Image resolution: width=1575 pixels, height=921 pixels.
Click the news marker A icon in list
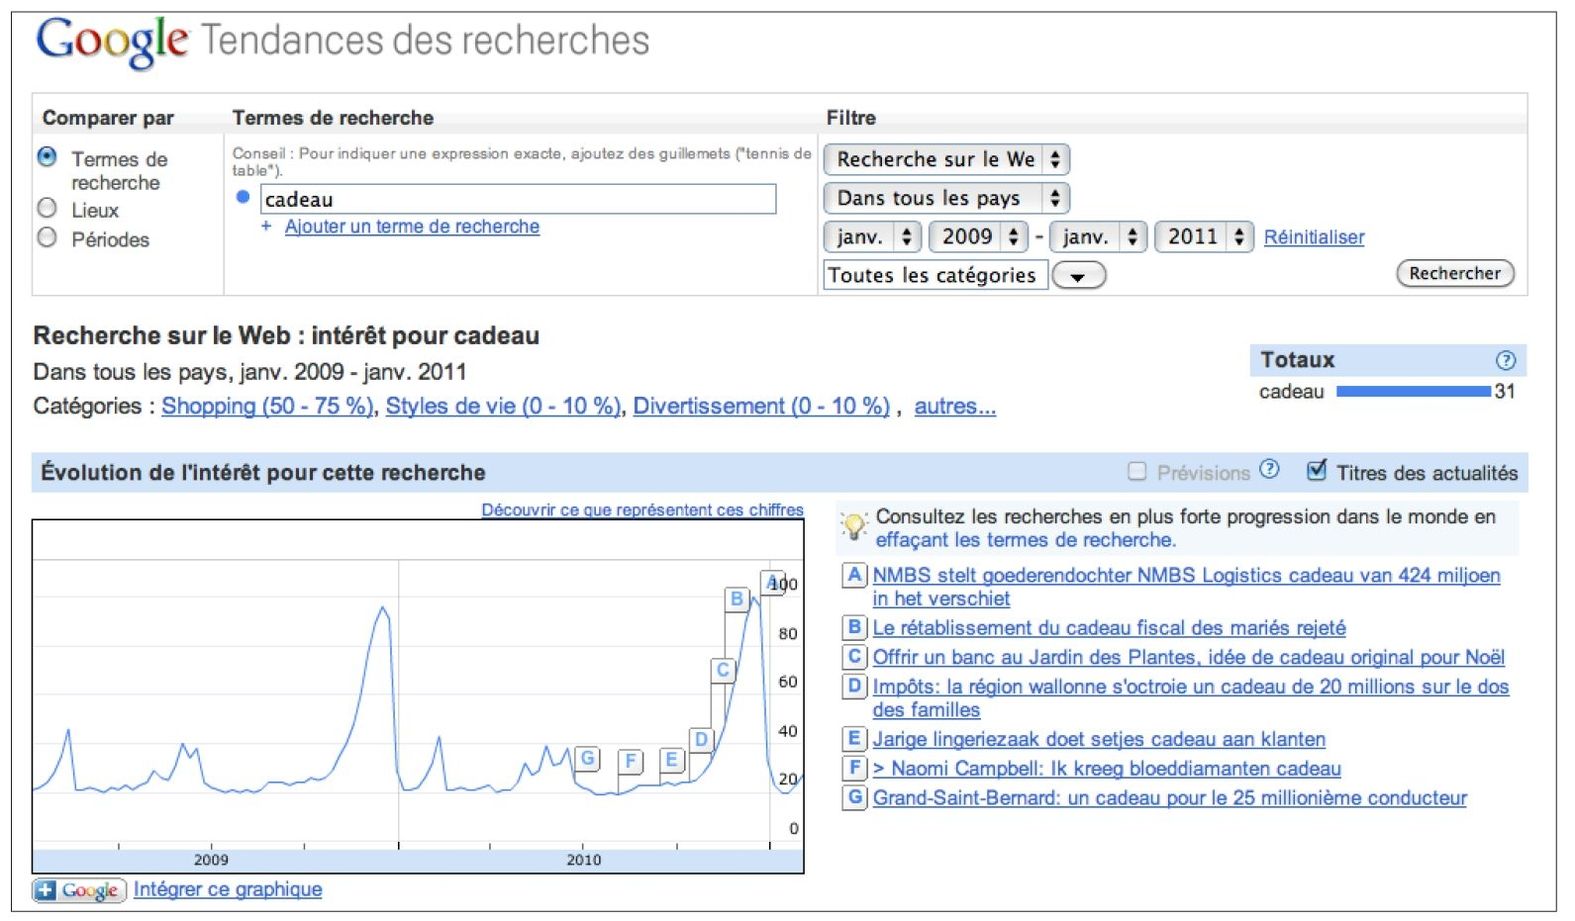click(x=854, y=575)
